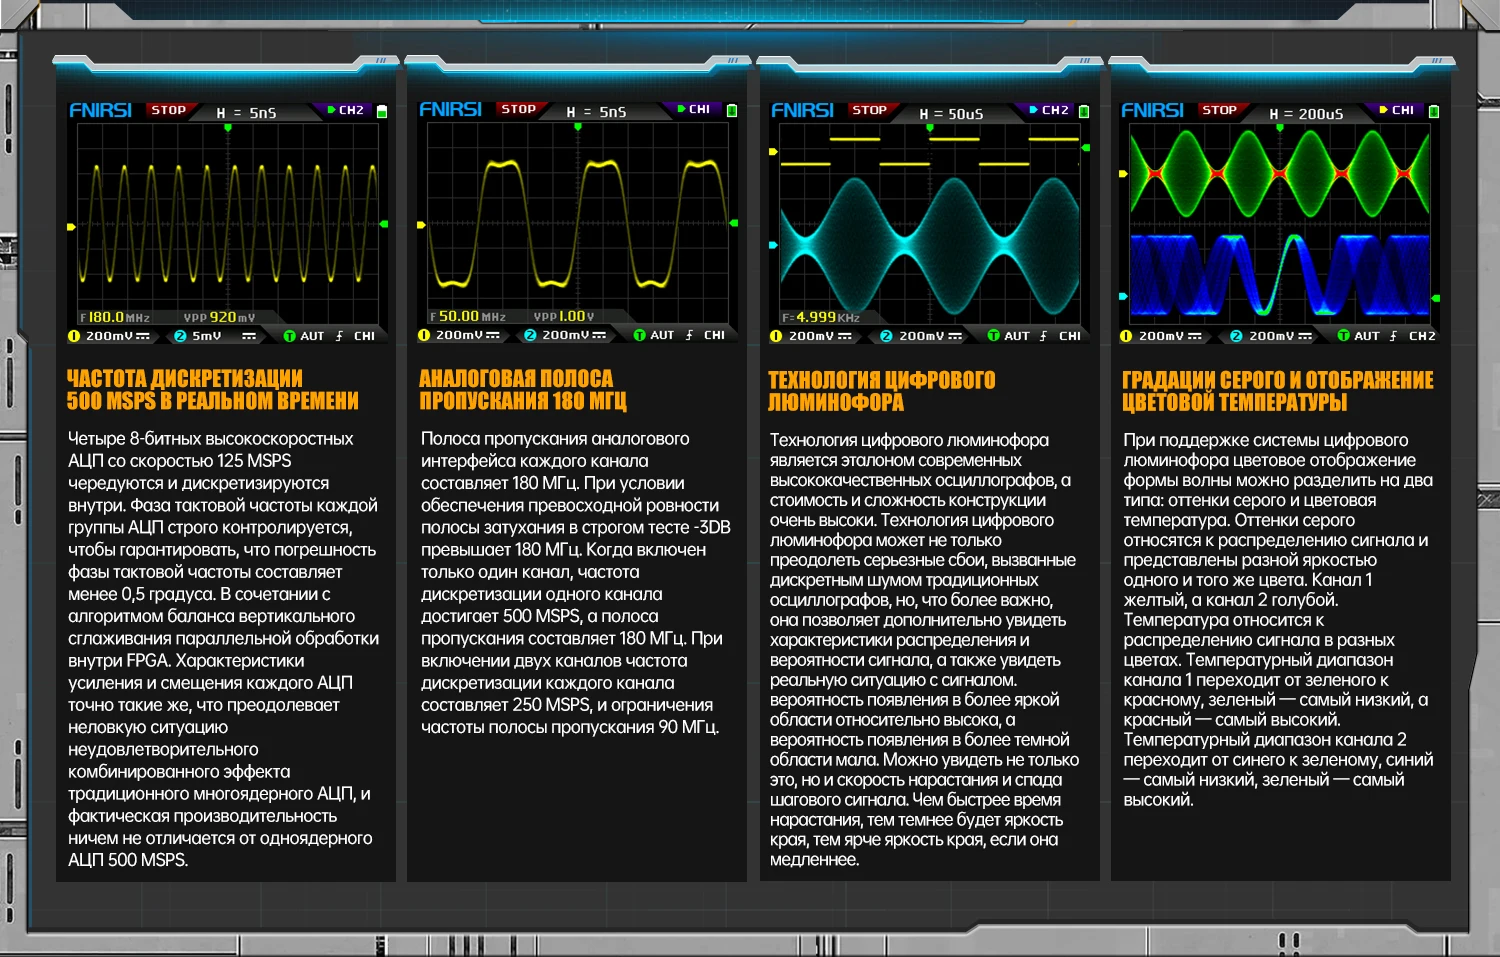Click the trigger T icon on the 180.0MHz screen
The width and height of the screenshot is (1500, 957).
click(290, 336)
